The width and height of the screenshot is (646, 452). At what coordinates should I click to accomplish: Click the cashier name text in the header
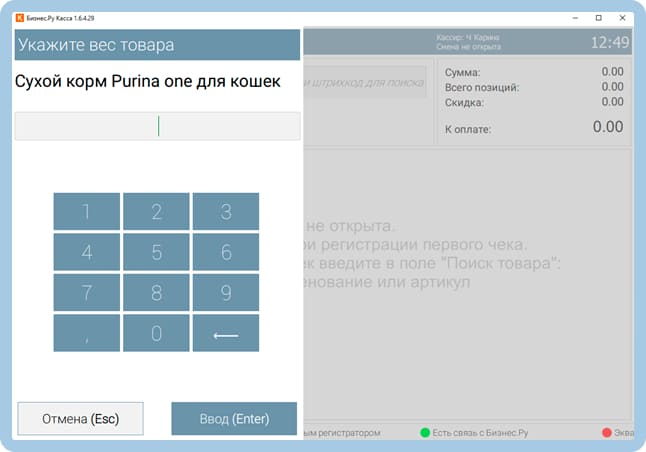(x=468, y=37)
